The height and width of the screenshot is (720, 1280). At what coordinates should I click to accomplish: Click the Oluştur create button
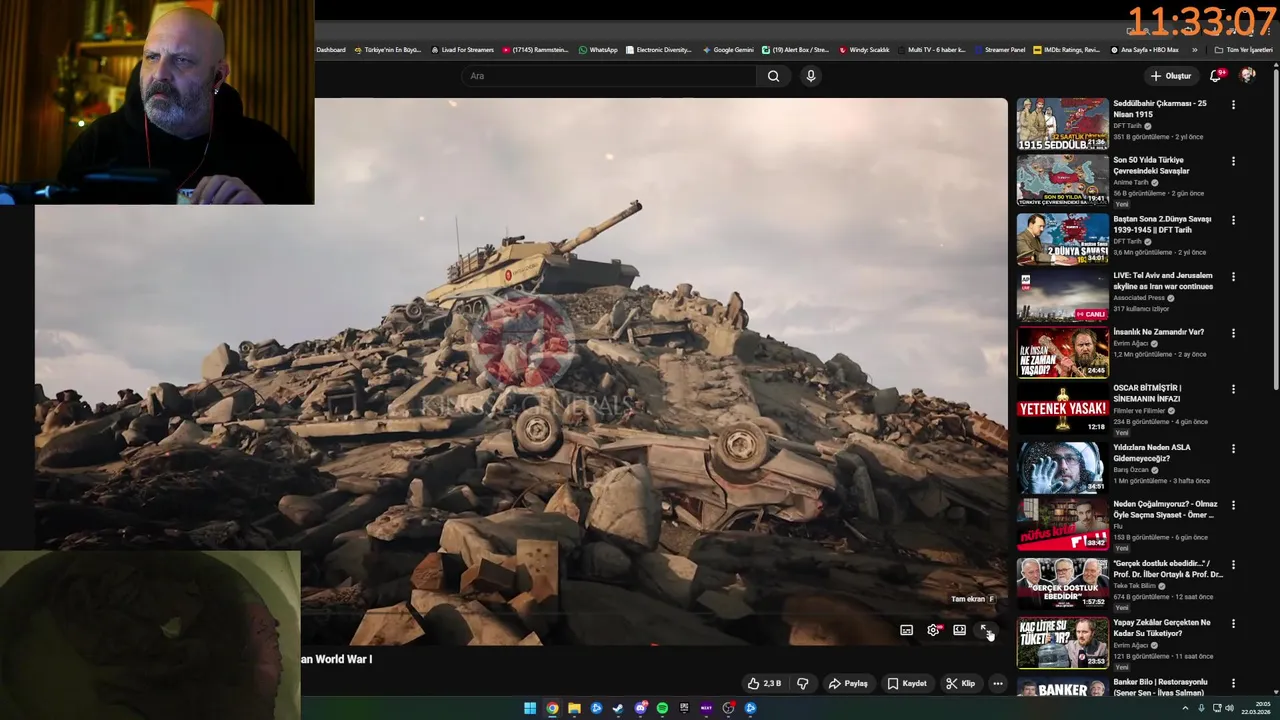coord(1171,76)
